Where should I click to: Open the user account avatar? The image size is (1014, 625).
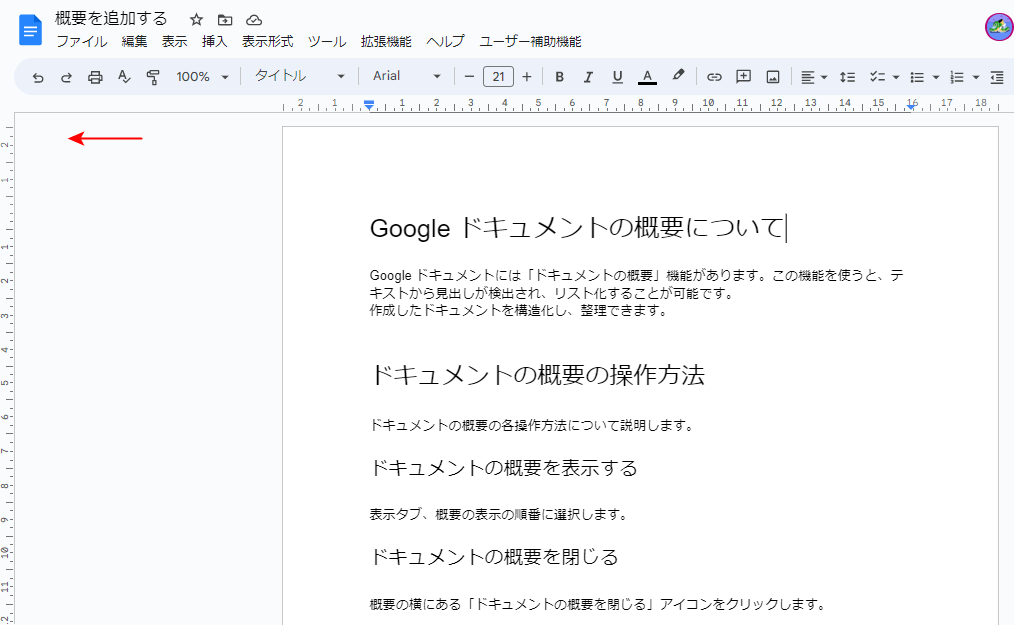(998, 27)
